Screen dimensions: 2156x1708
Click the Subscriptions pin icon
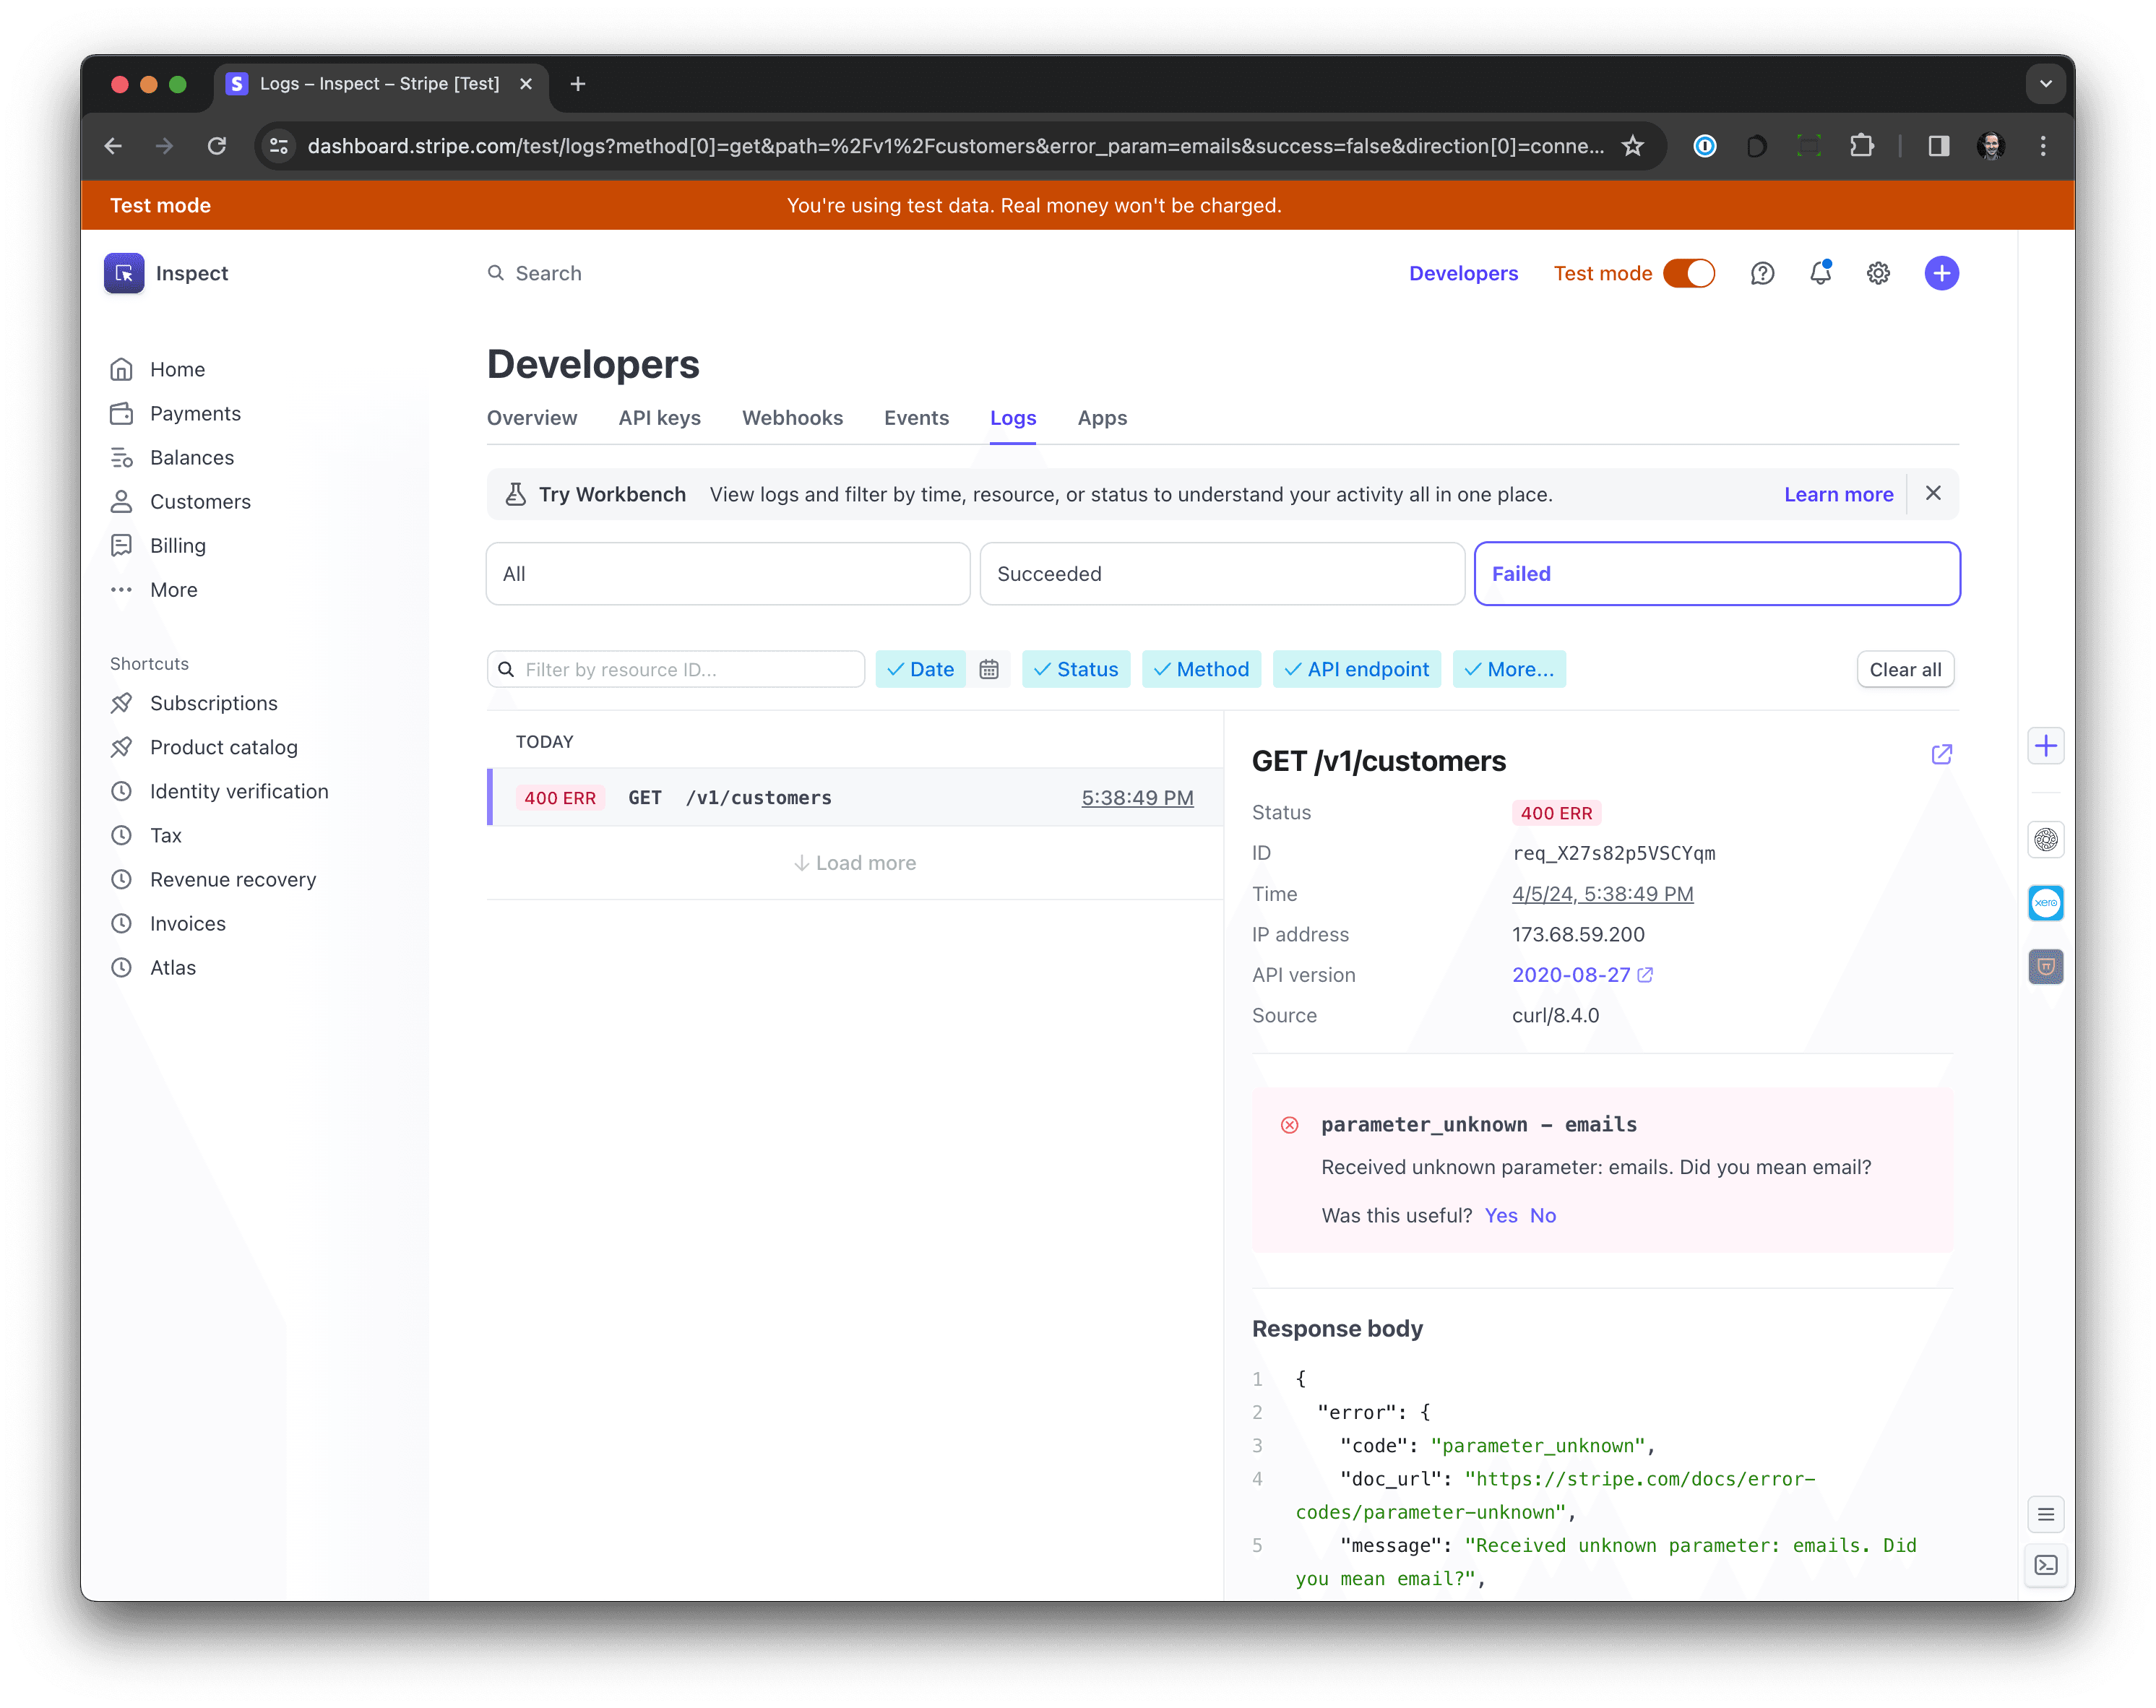click(x=122, y=703)
